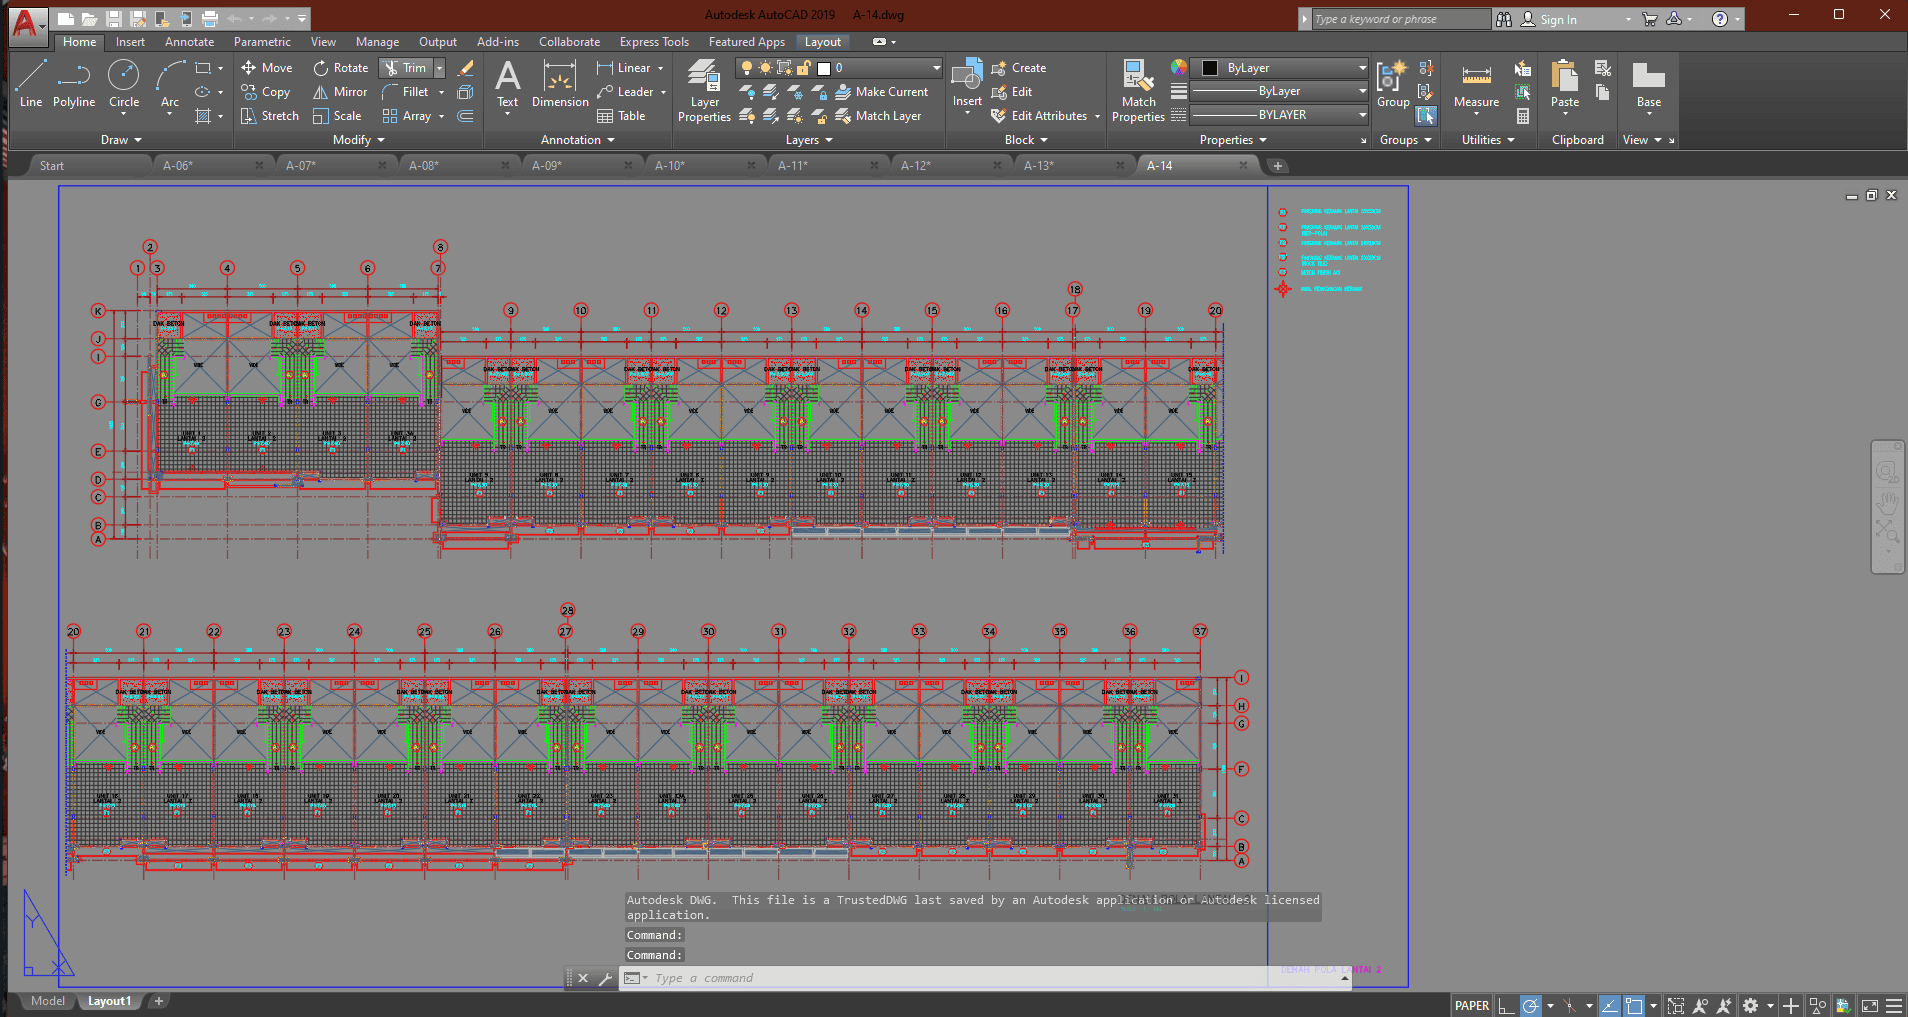Click the Mirror tool in Modify panel
This screenshot has height=1017, width=1908.
(x=340, y=92)
